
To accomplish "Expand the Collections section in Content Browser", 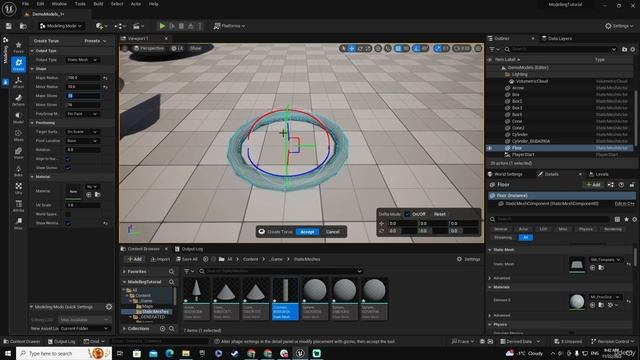I will 124,329.
